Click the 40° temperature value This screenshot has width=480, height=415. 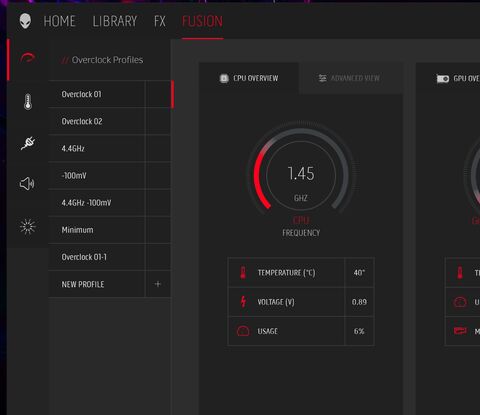pos(359,273)
